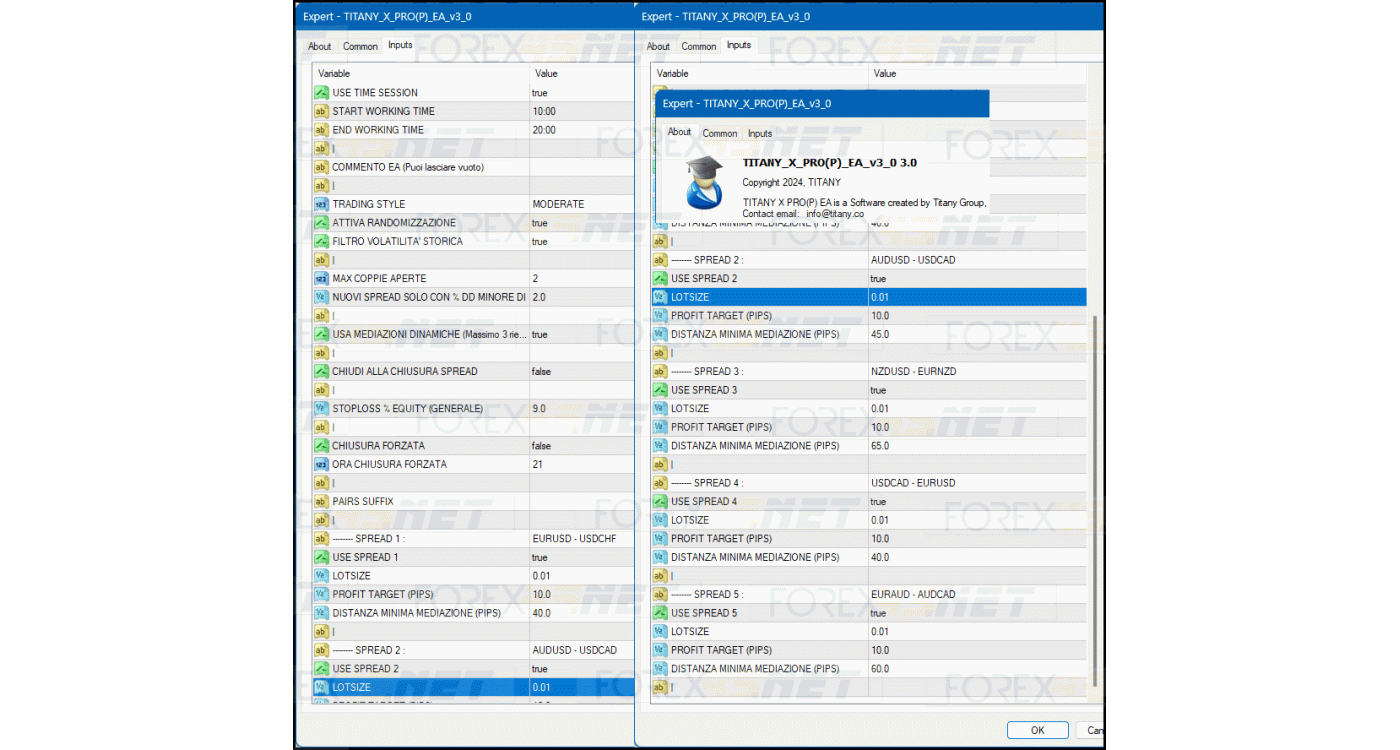Viewport: 1400px width, 750px height.
Task: Click the info@titany.co contact email
Action: coord(834,214)
